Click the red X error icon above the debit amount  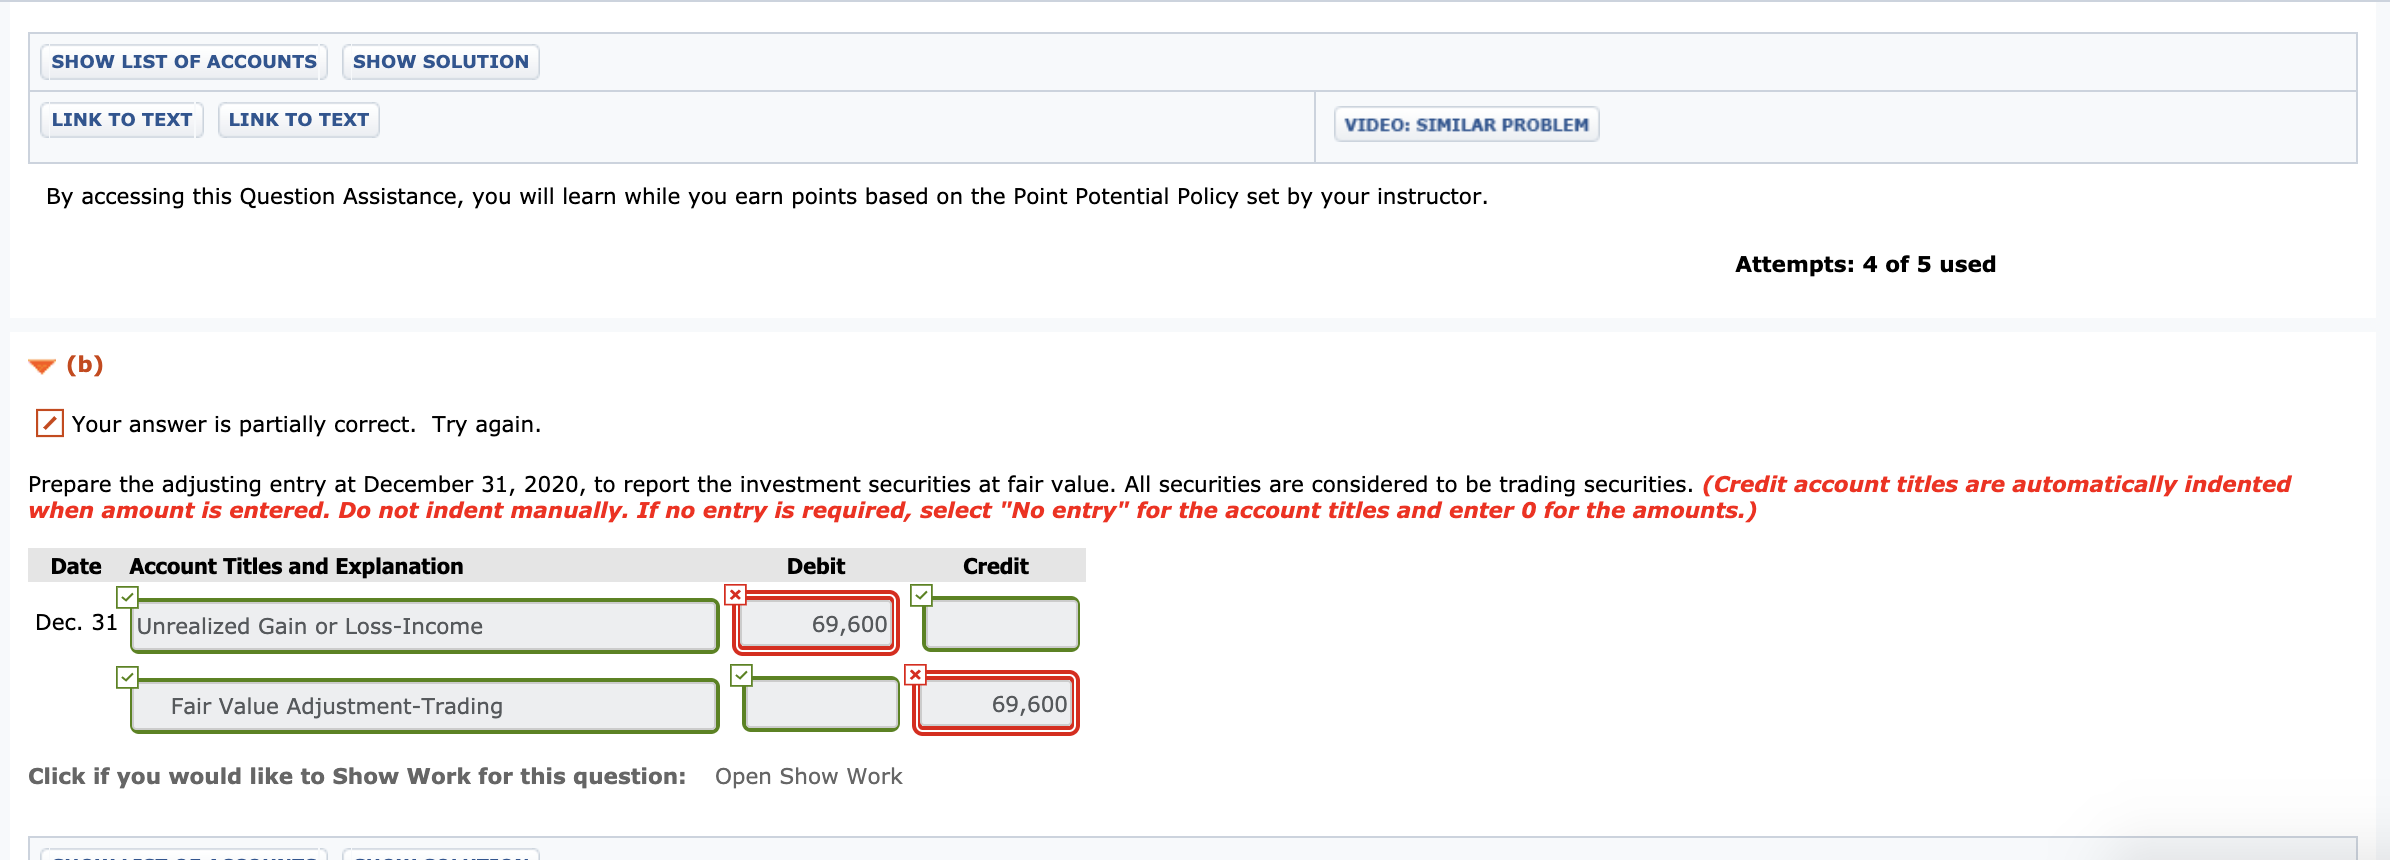point(735,594)
